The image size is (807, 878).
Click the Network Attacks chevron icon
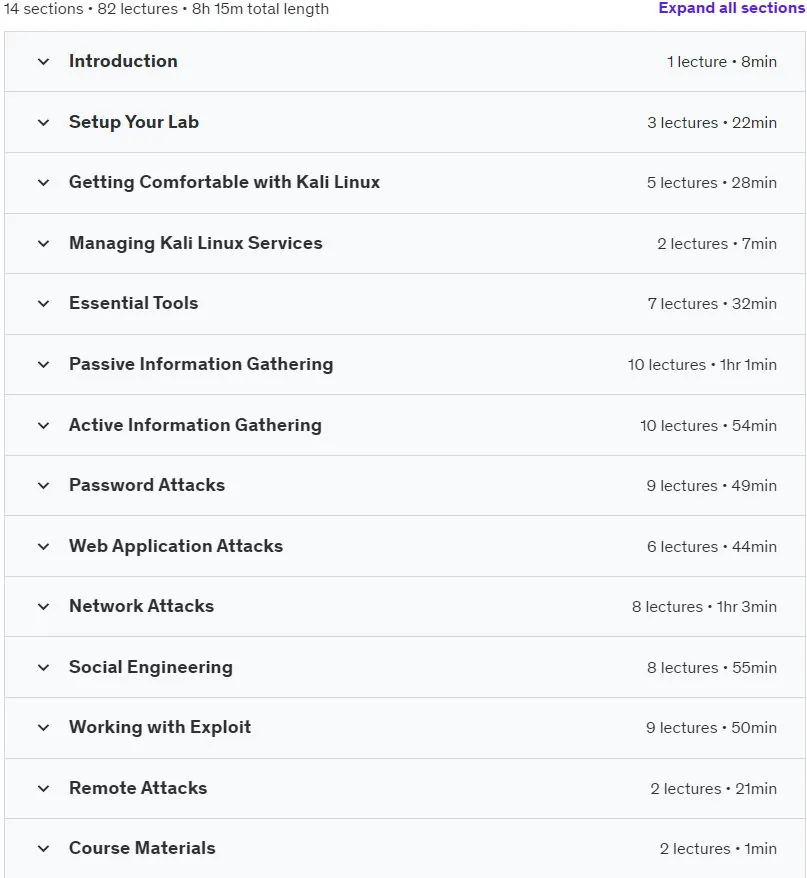click(43, 606)
